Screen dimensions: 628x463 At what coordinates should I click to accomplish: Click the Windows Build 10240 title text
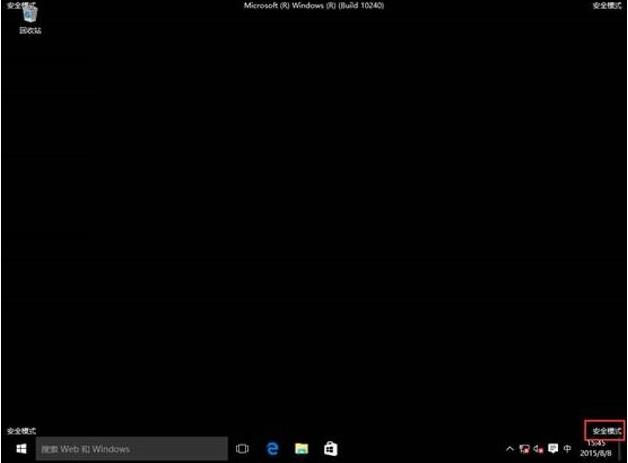coord(313,5)
